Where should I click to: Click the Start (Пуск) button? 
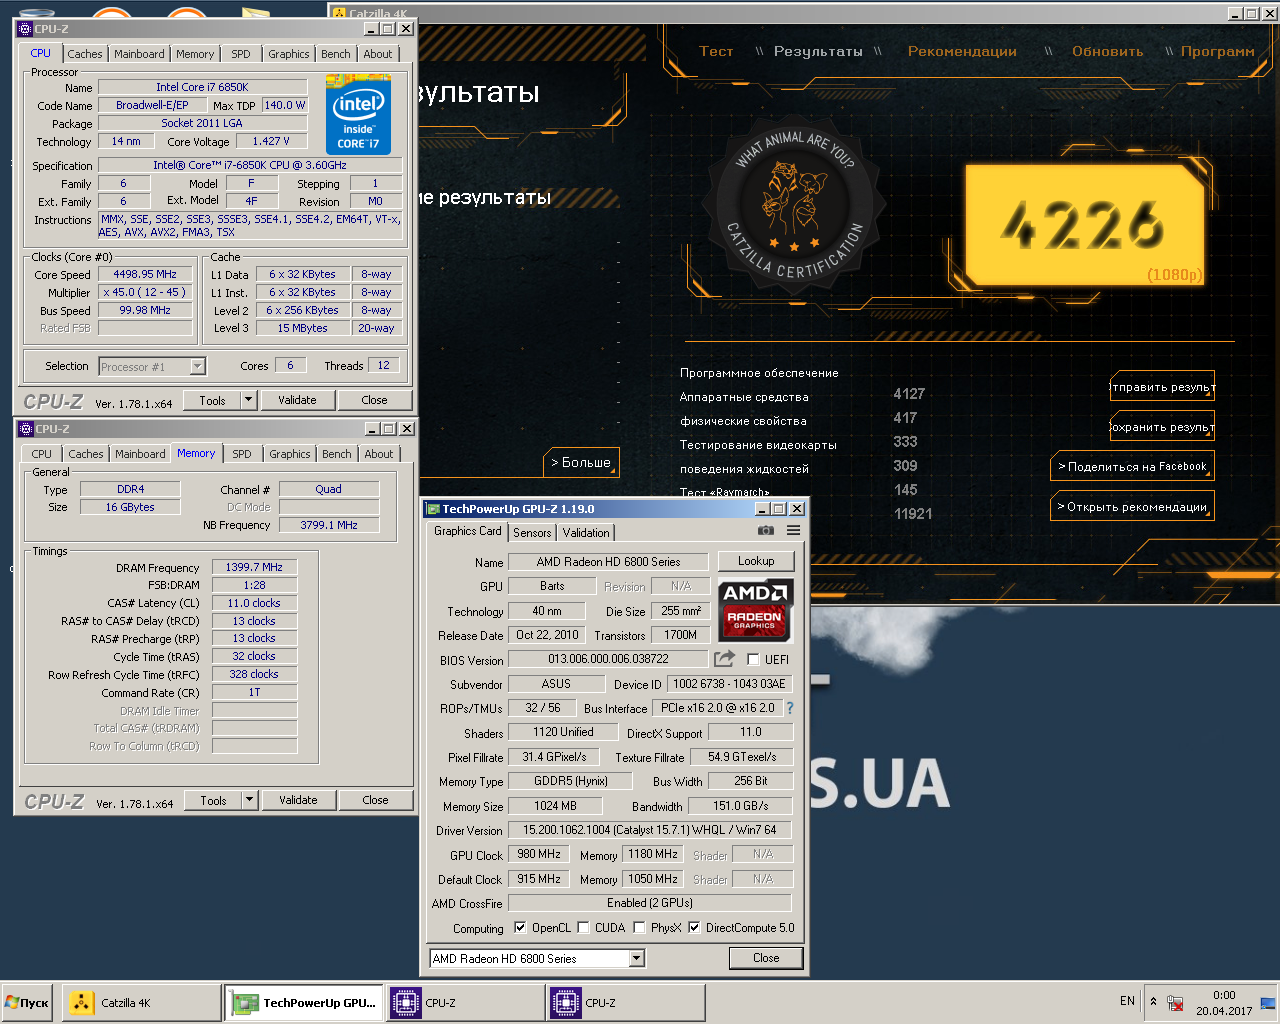point(27,1003)
